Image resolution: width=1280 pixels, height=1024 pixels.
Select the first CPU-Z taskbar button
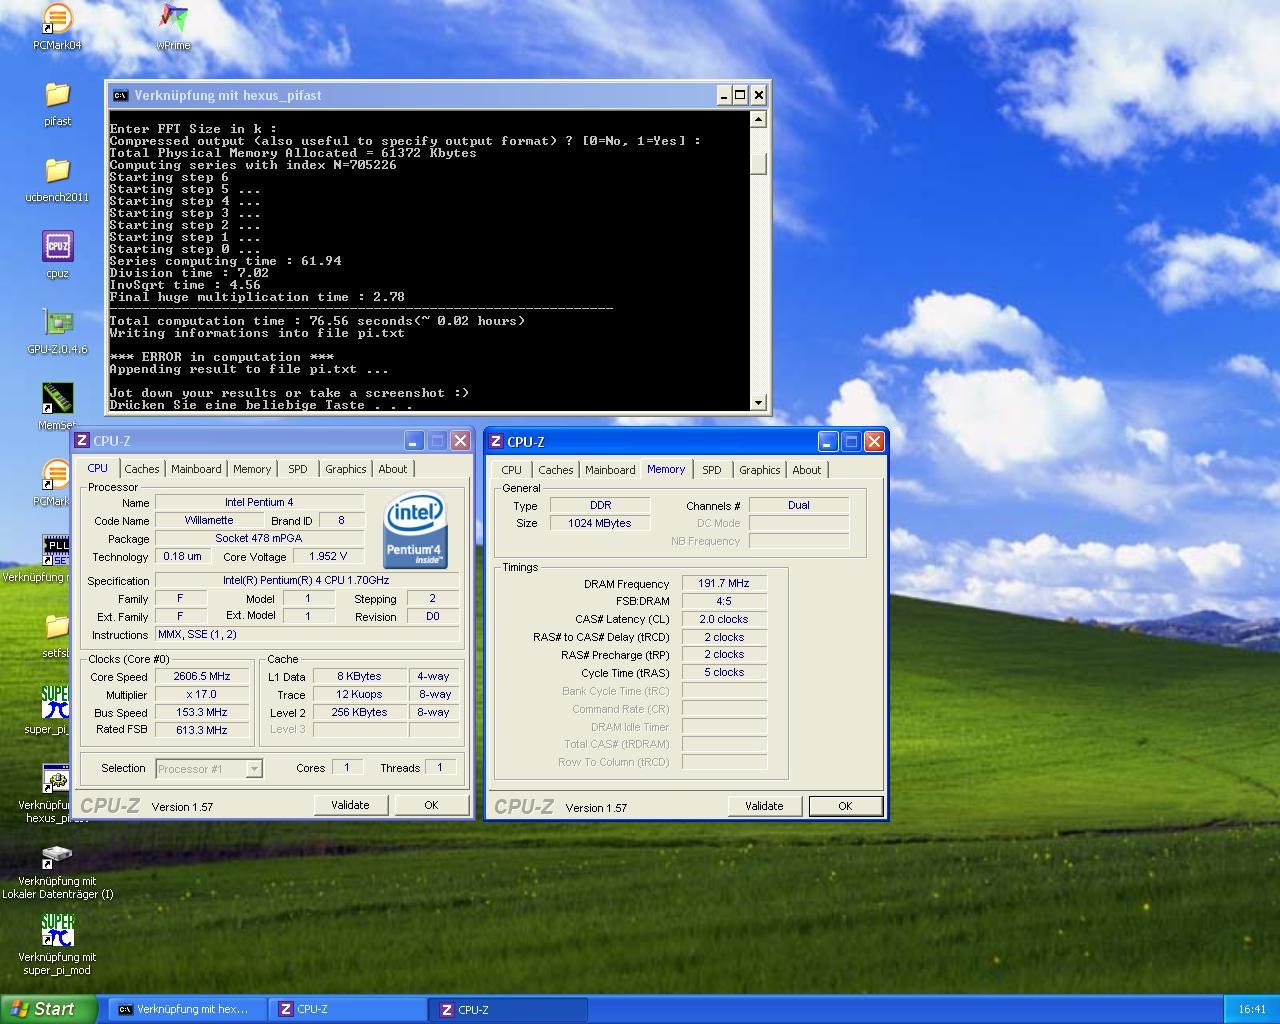350,1010
